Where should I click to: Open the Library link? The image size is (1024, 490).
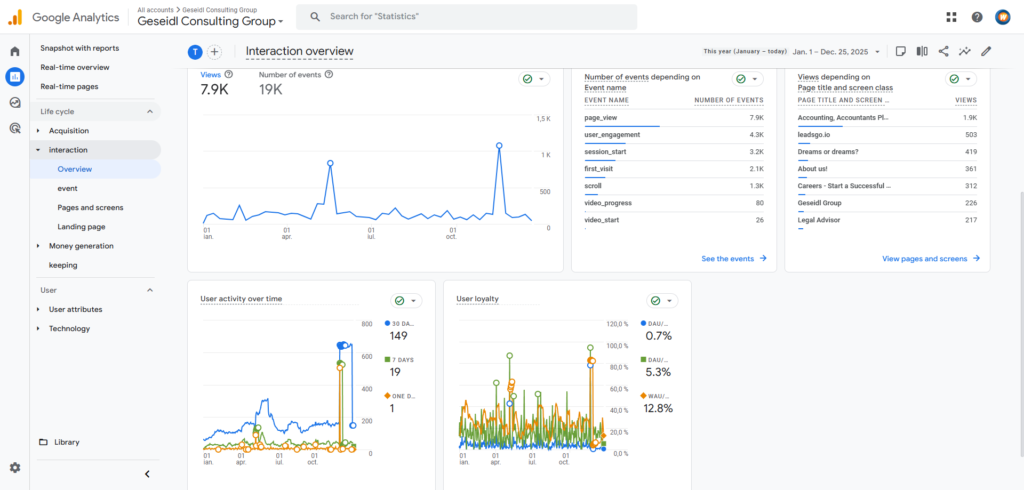67,442
